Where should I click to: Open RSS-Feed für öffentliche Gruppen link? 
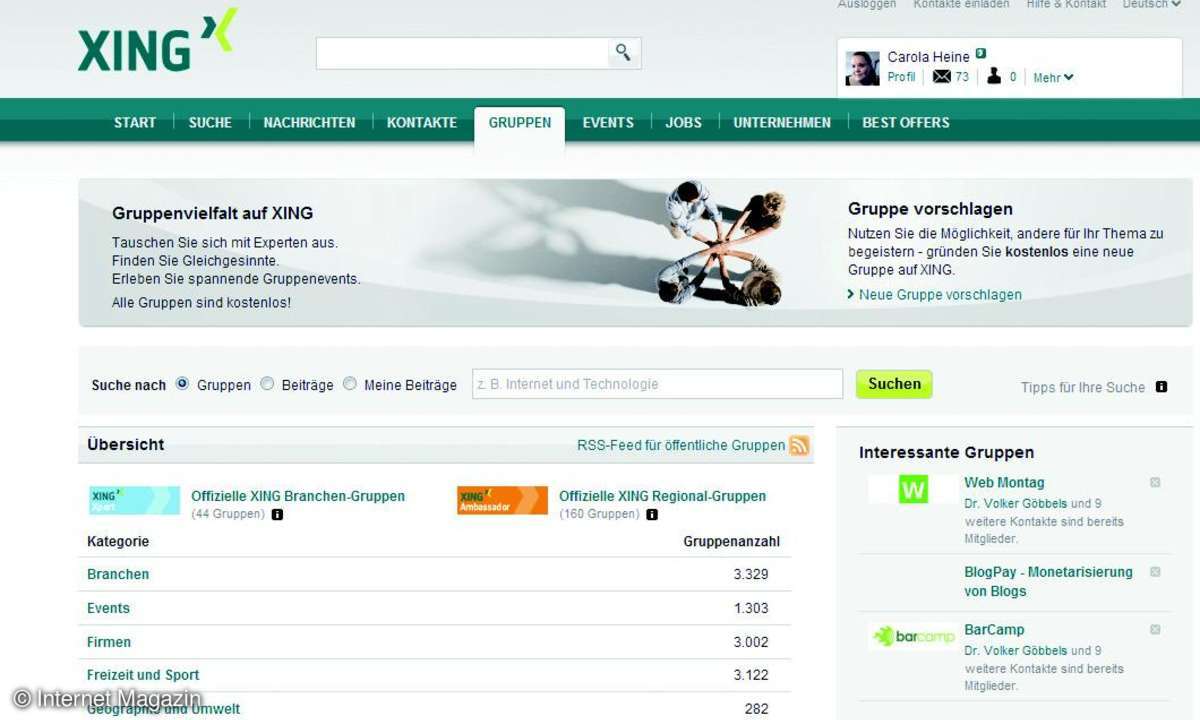pos(681,445)
